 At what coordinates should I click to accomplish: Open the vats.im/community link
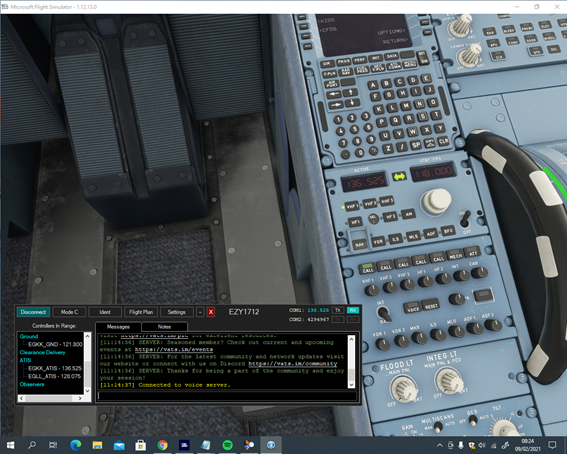(293, 364)
